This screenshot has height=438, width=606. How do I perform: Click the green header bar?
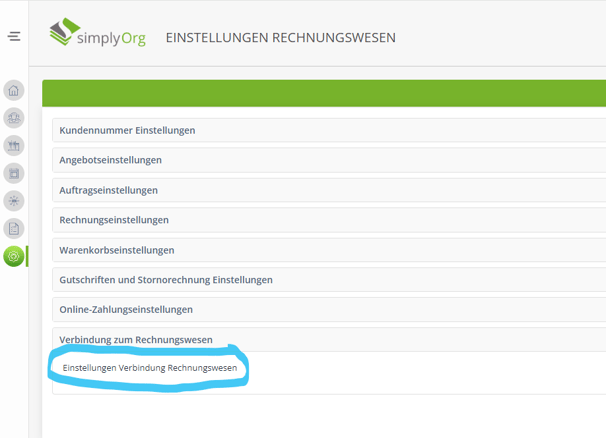(x=324, y=94)
